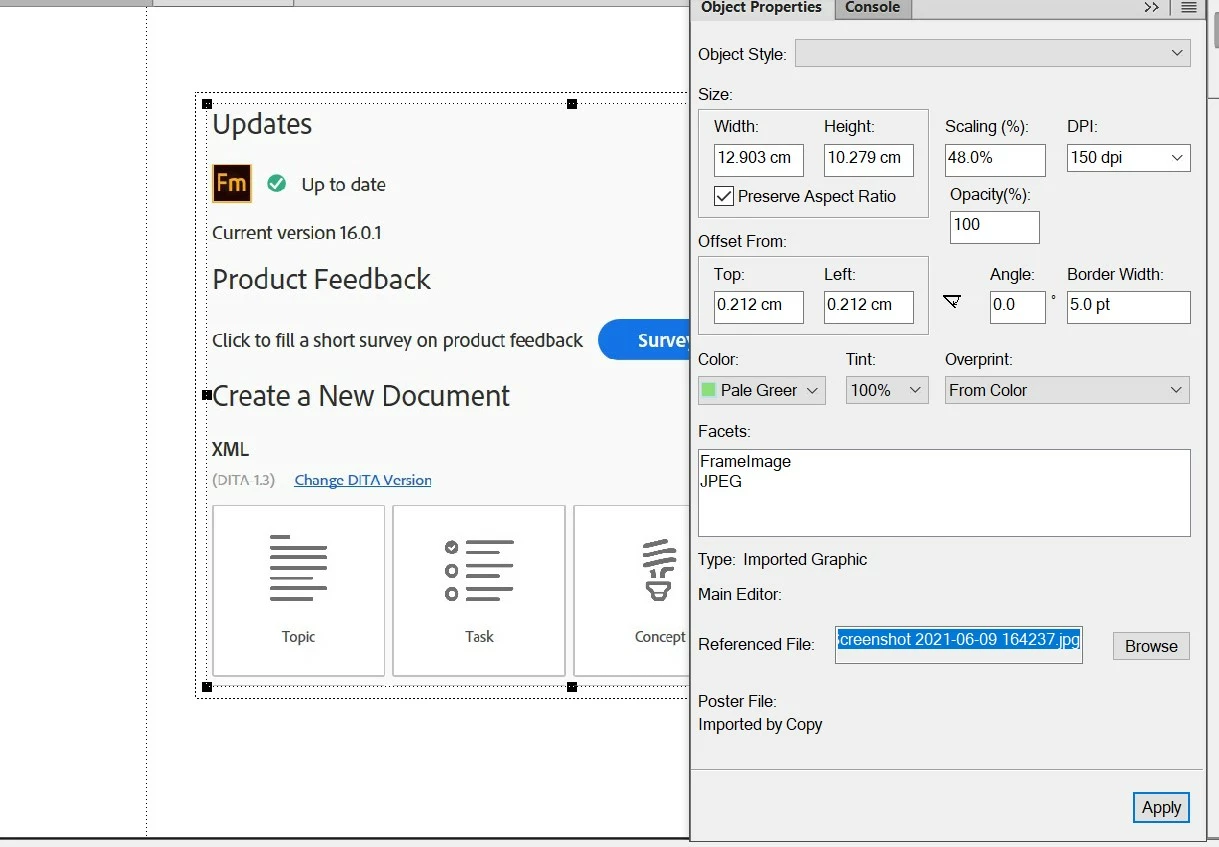Open the DPI dropdown
Image resolution: width=1219 pixels, height=847 pixels.
click(1129, 158)
